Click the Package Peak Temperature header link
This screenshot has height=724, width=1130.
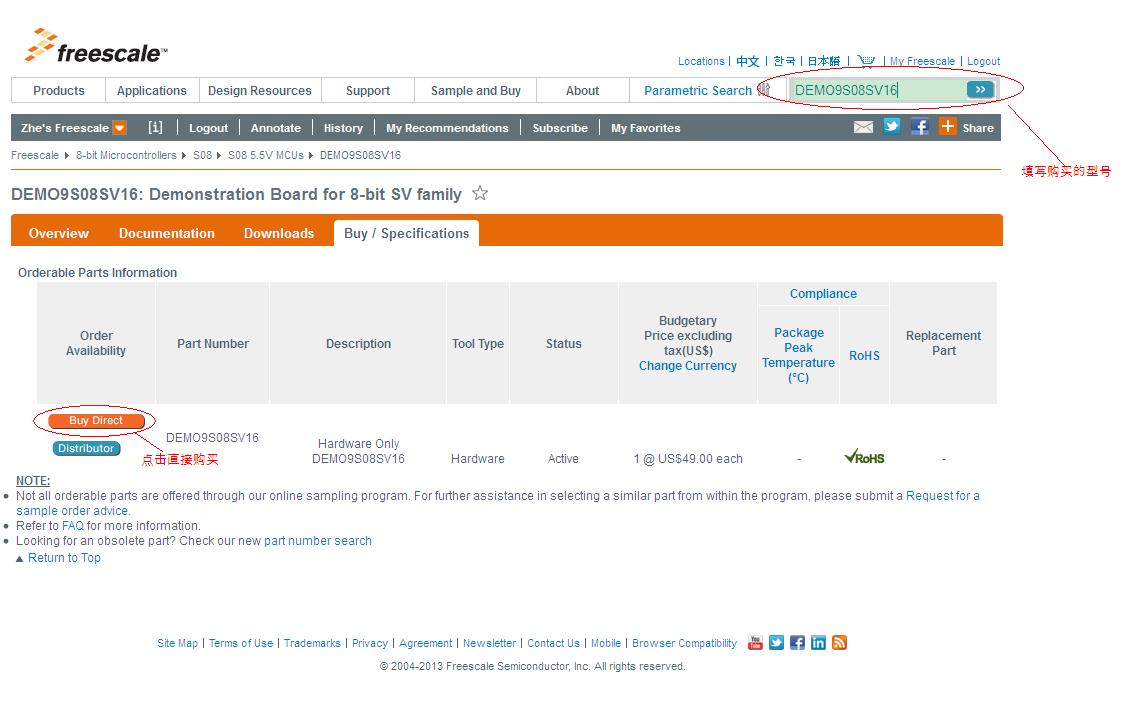tap(798, 355)
